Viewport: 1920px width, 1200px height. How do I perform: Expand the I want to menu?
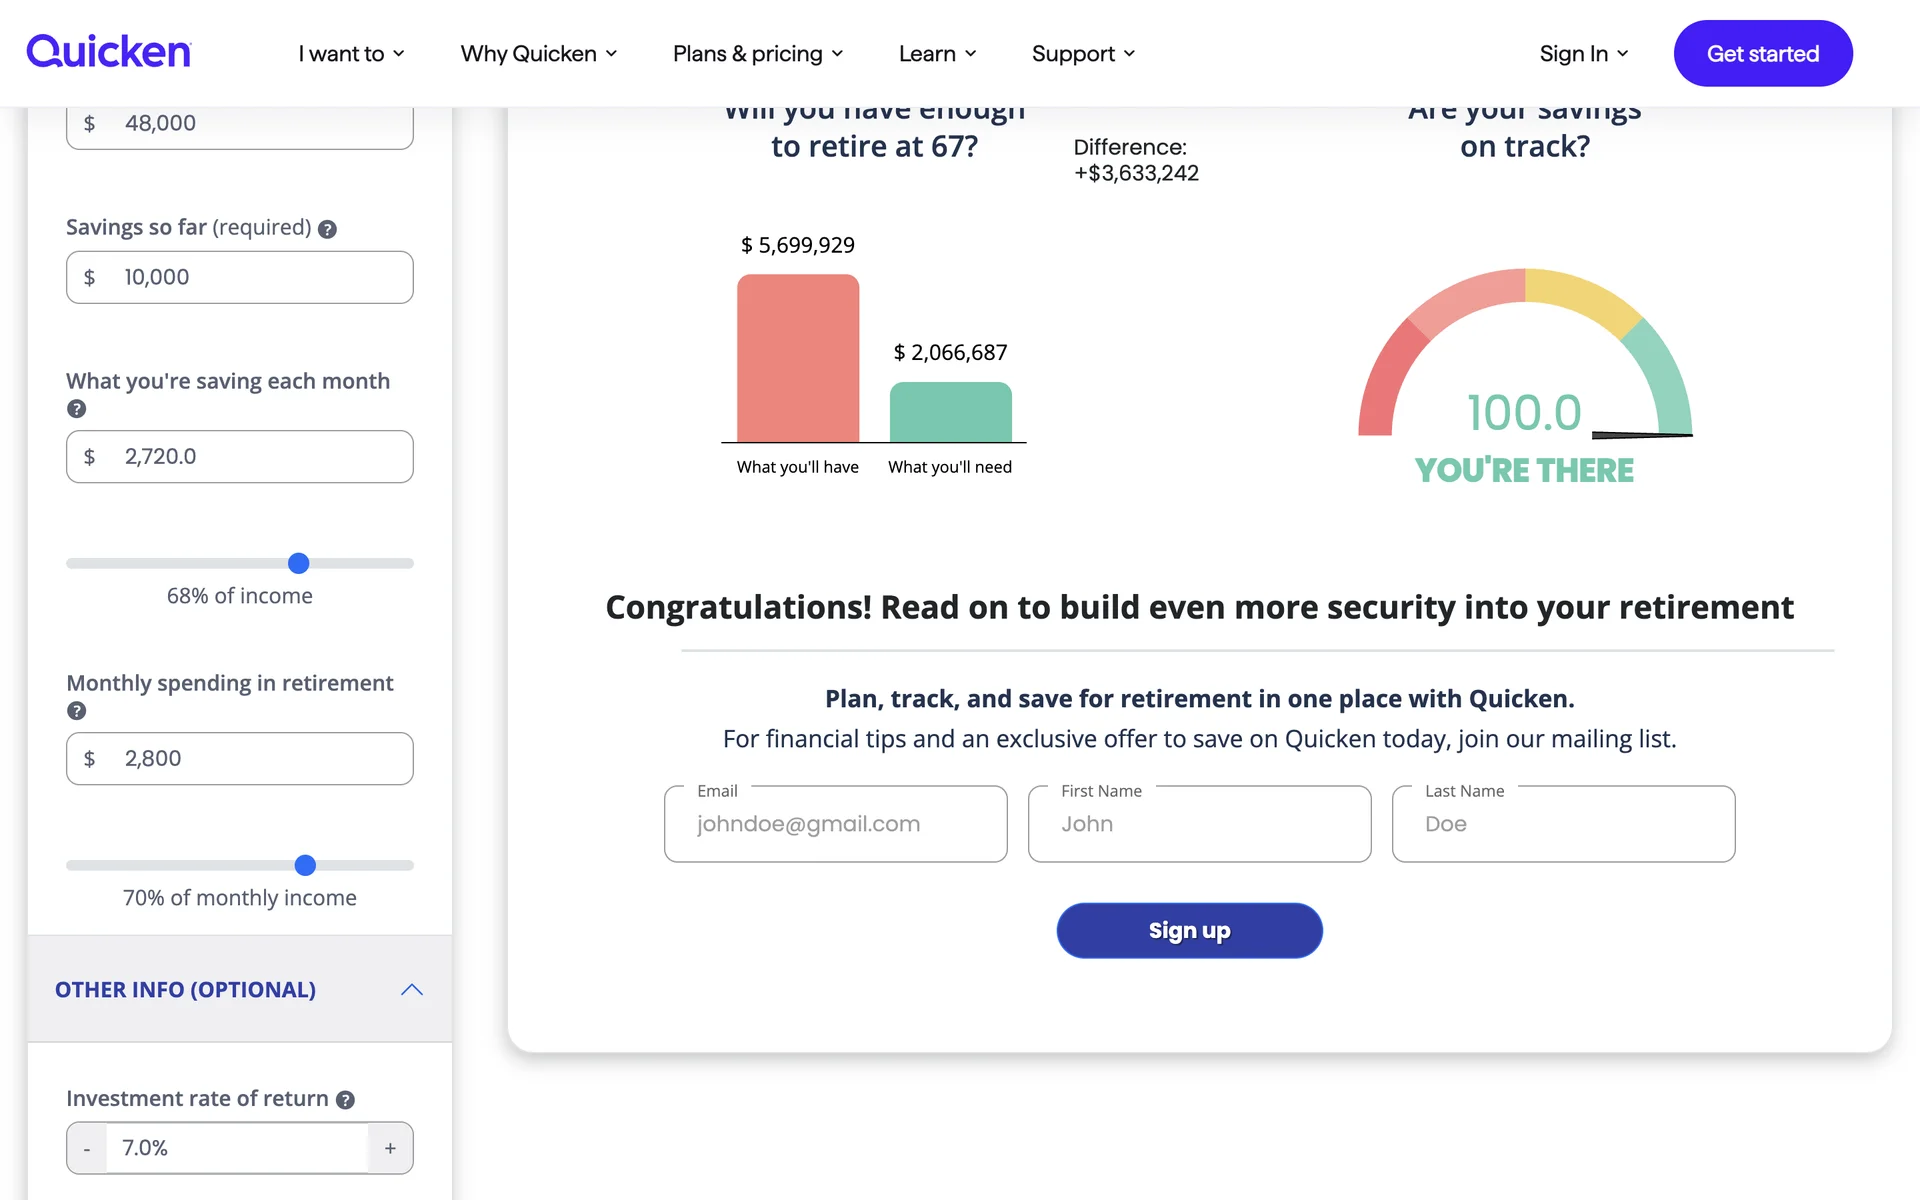coord(351,53)
